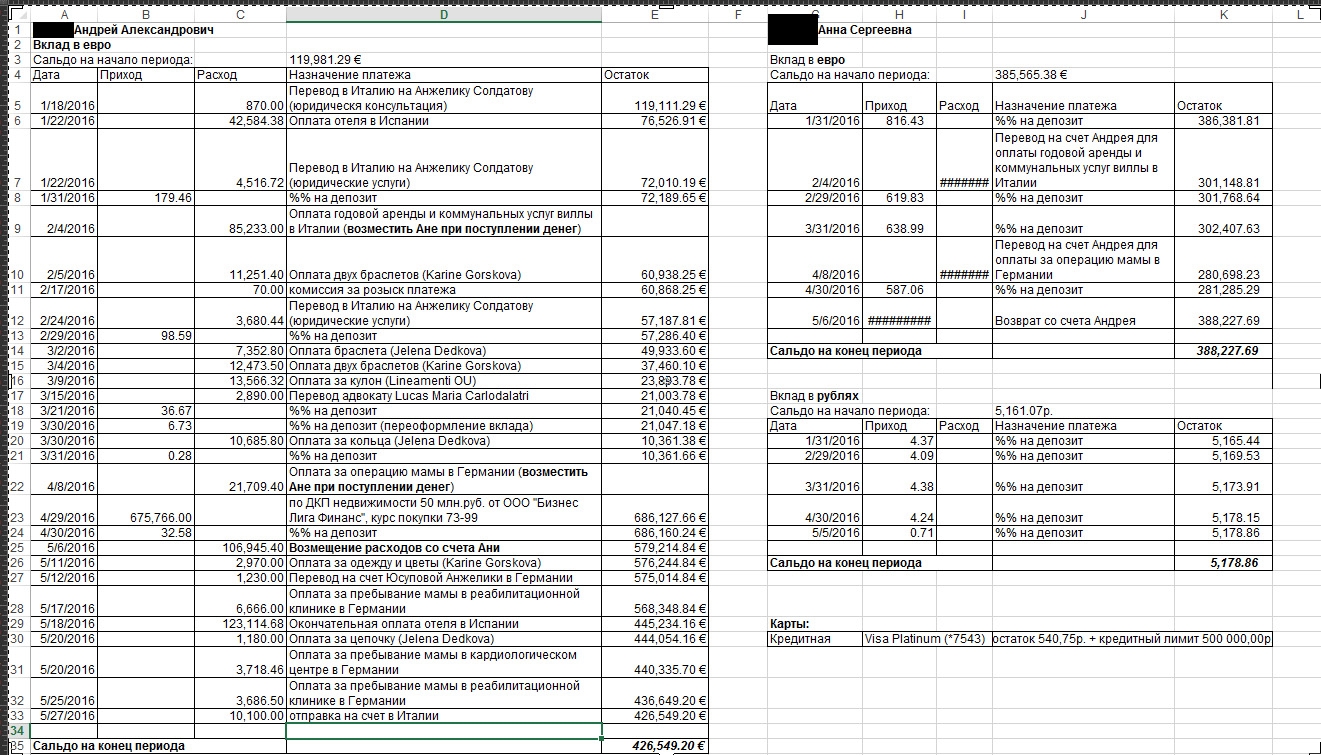
Task: Click the "Вклад в рублях" heading cell
Action: click(x=814, y=396)
